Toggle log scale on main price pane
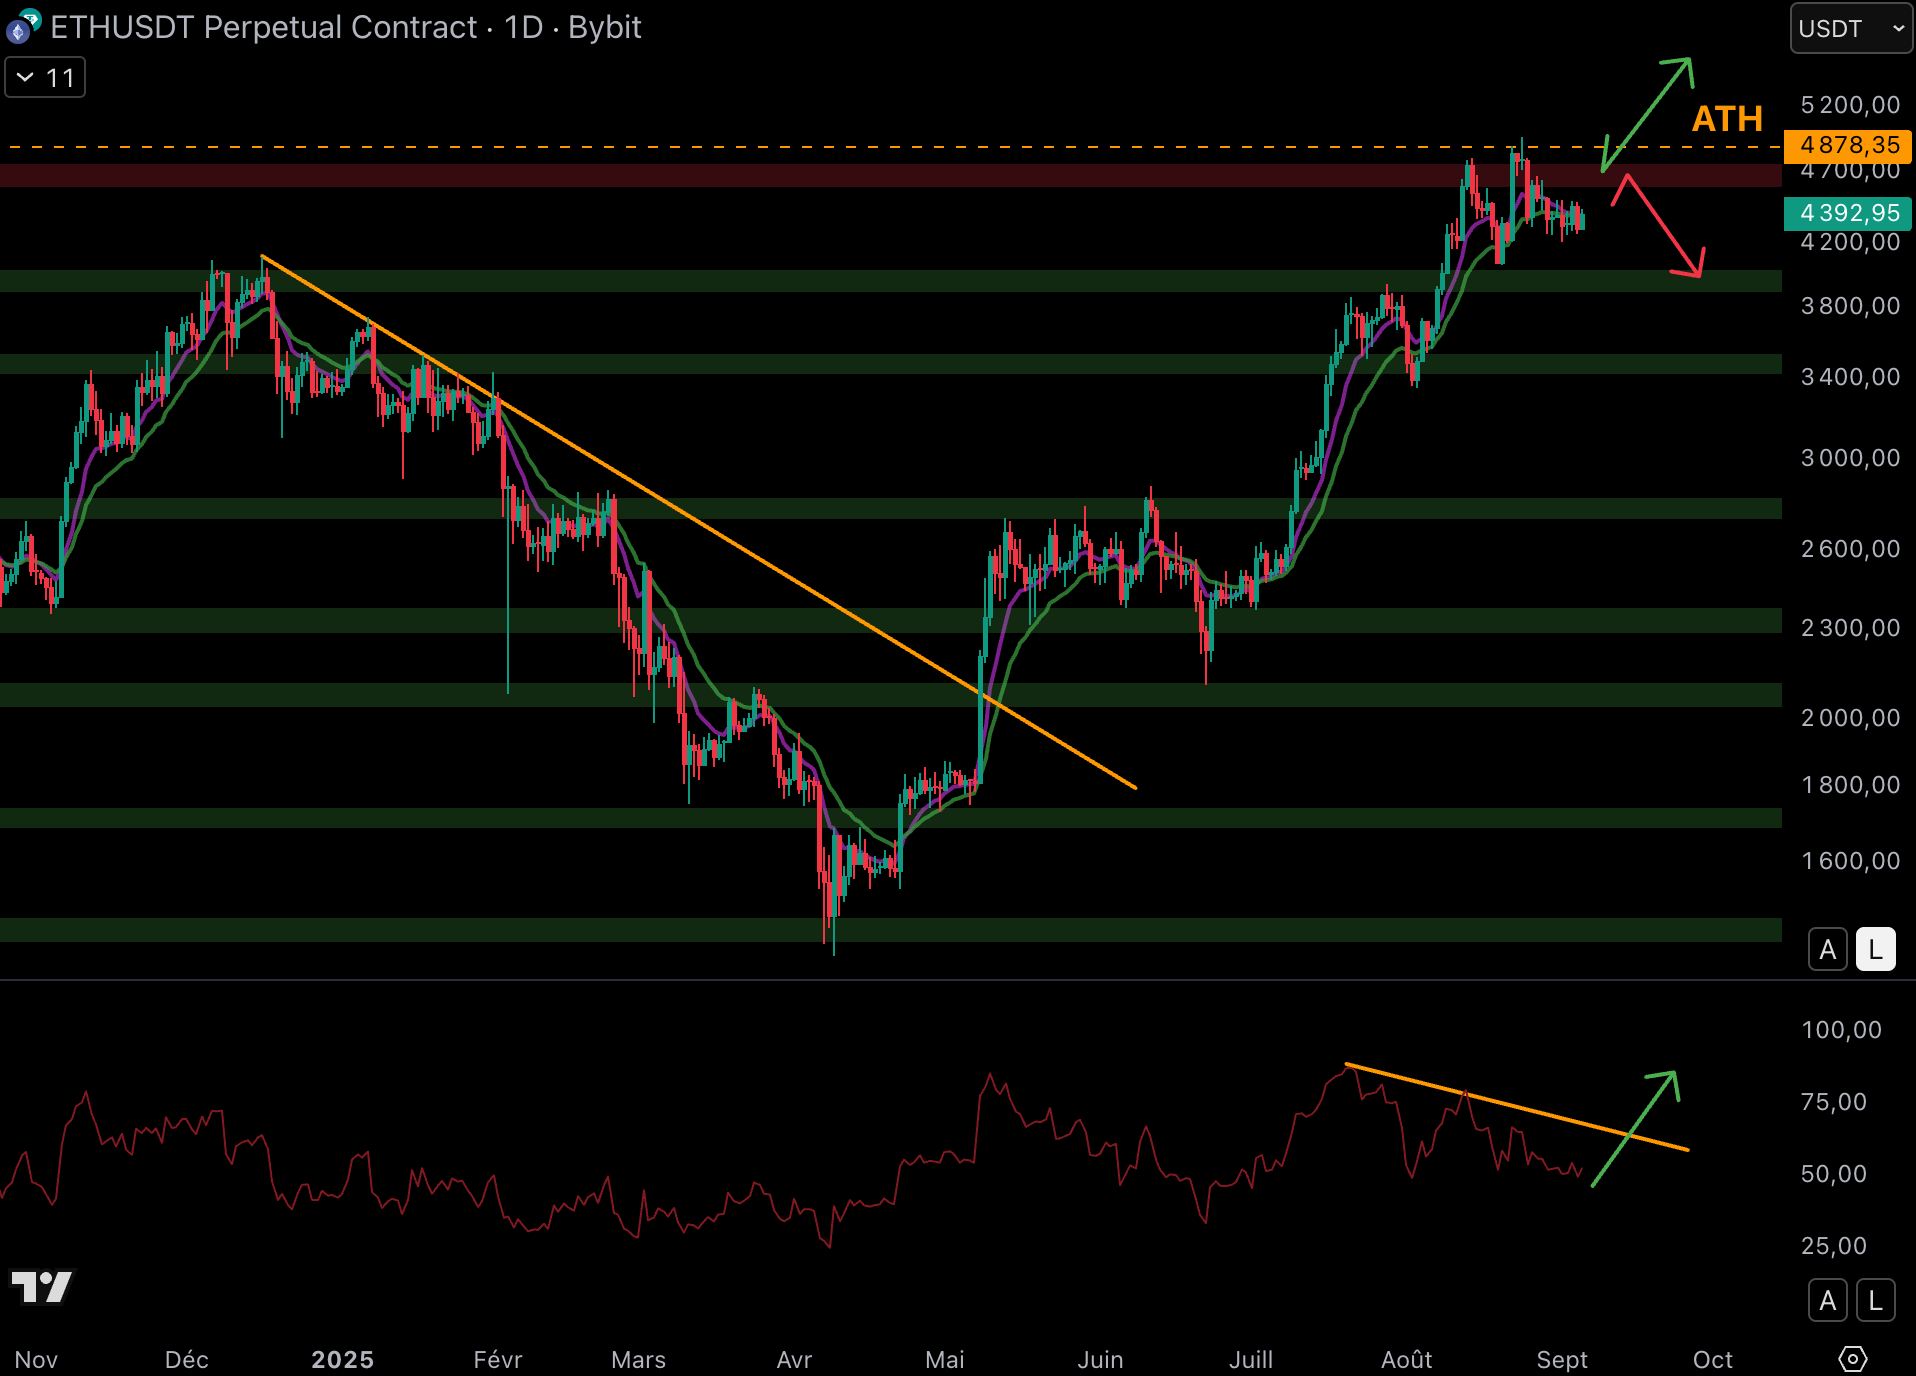1916x1376 pixels. 1875,949
